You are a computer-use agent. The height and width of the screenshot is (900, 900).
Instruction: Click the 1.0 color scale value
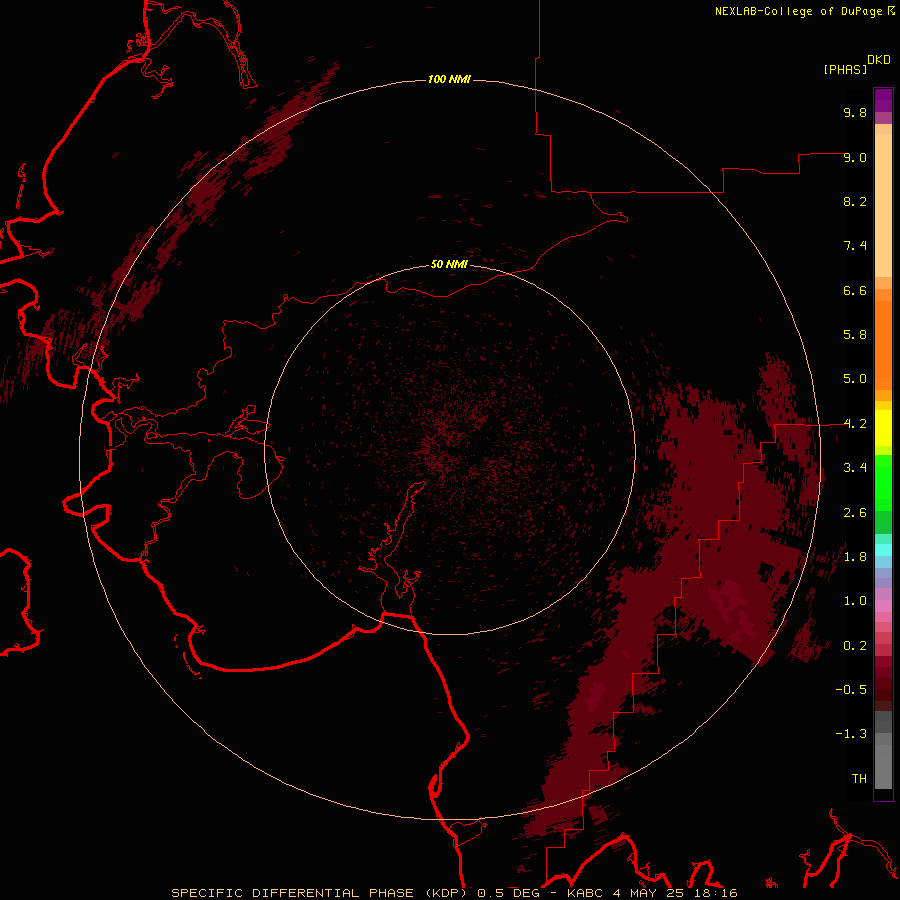855,601
